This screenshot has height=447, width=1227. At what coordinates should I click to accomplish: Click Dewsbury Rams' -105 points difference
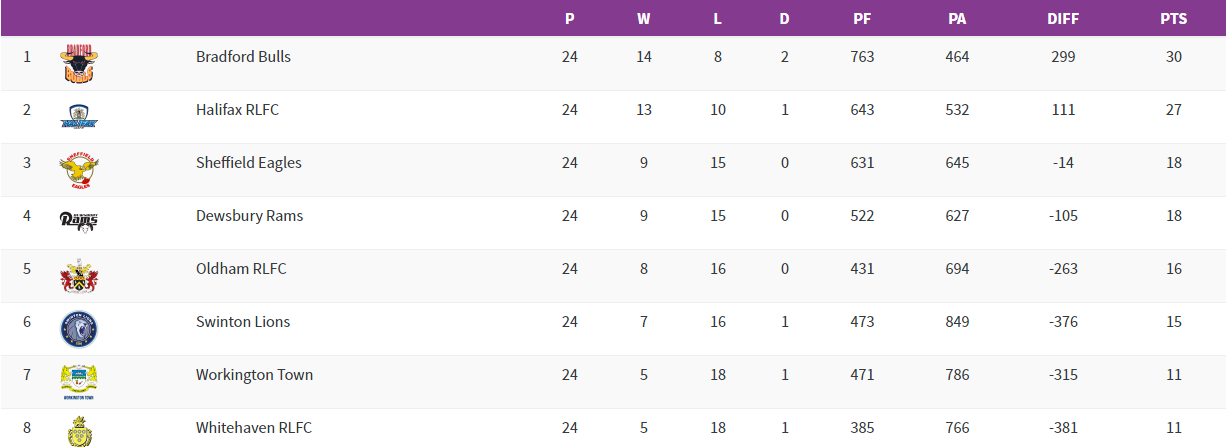click(x=1063, y=216)
